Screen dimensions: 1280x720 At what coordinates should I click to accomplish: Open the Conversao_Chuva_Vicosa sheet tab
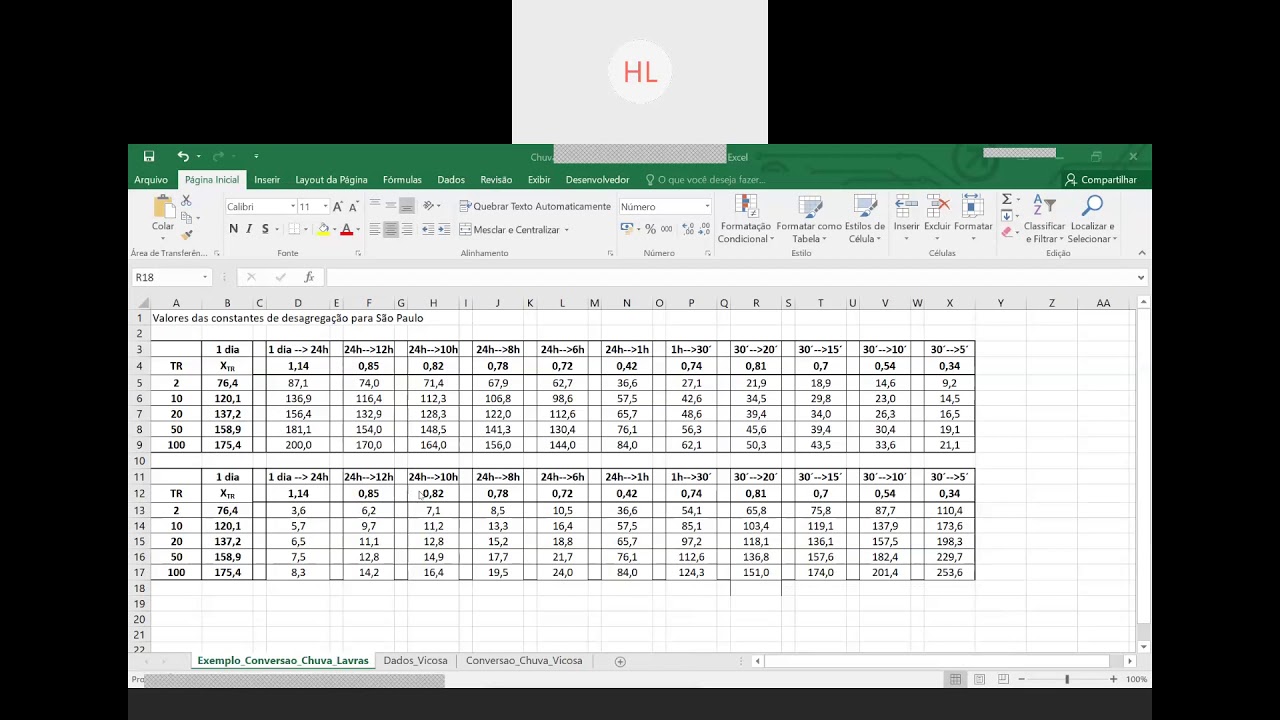click(524, 661)
